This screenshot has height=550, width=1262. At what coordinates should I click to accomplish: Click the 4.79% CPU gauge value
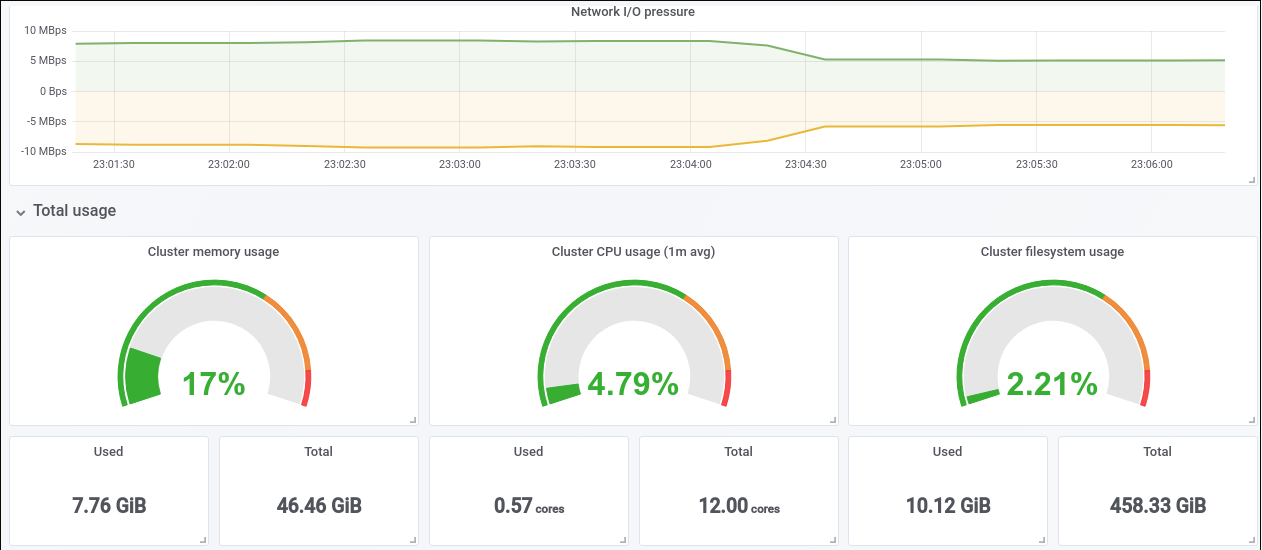pyautogui.click(x=633, y=384)
